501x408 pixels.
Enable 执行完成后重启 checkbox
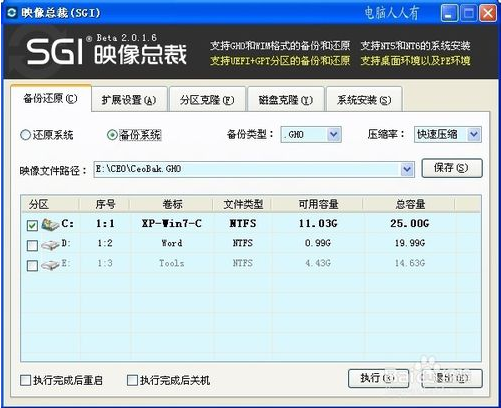point(26,380)
